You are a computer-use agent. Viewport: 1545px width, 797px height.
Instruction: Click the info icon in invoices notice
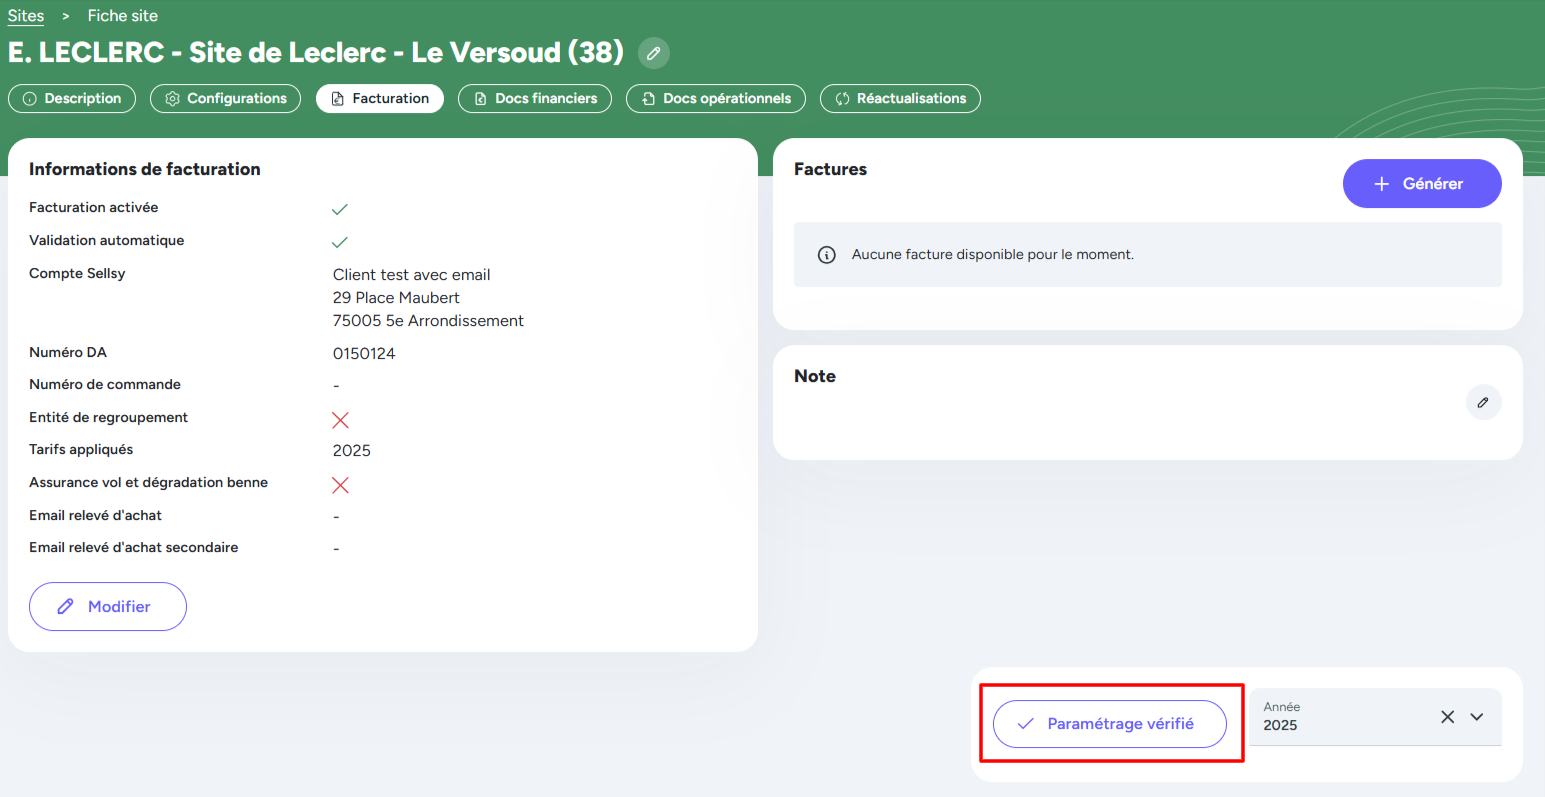click(x=827, y=255)
